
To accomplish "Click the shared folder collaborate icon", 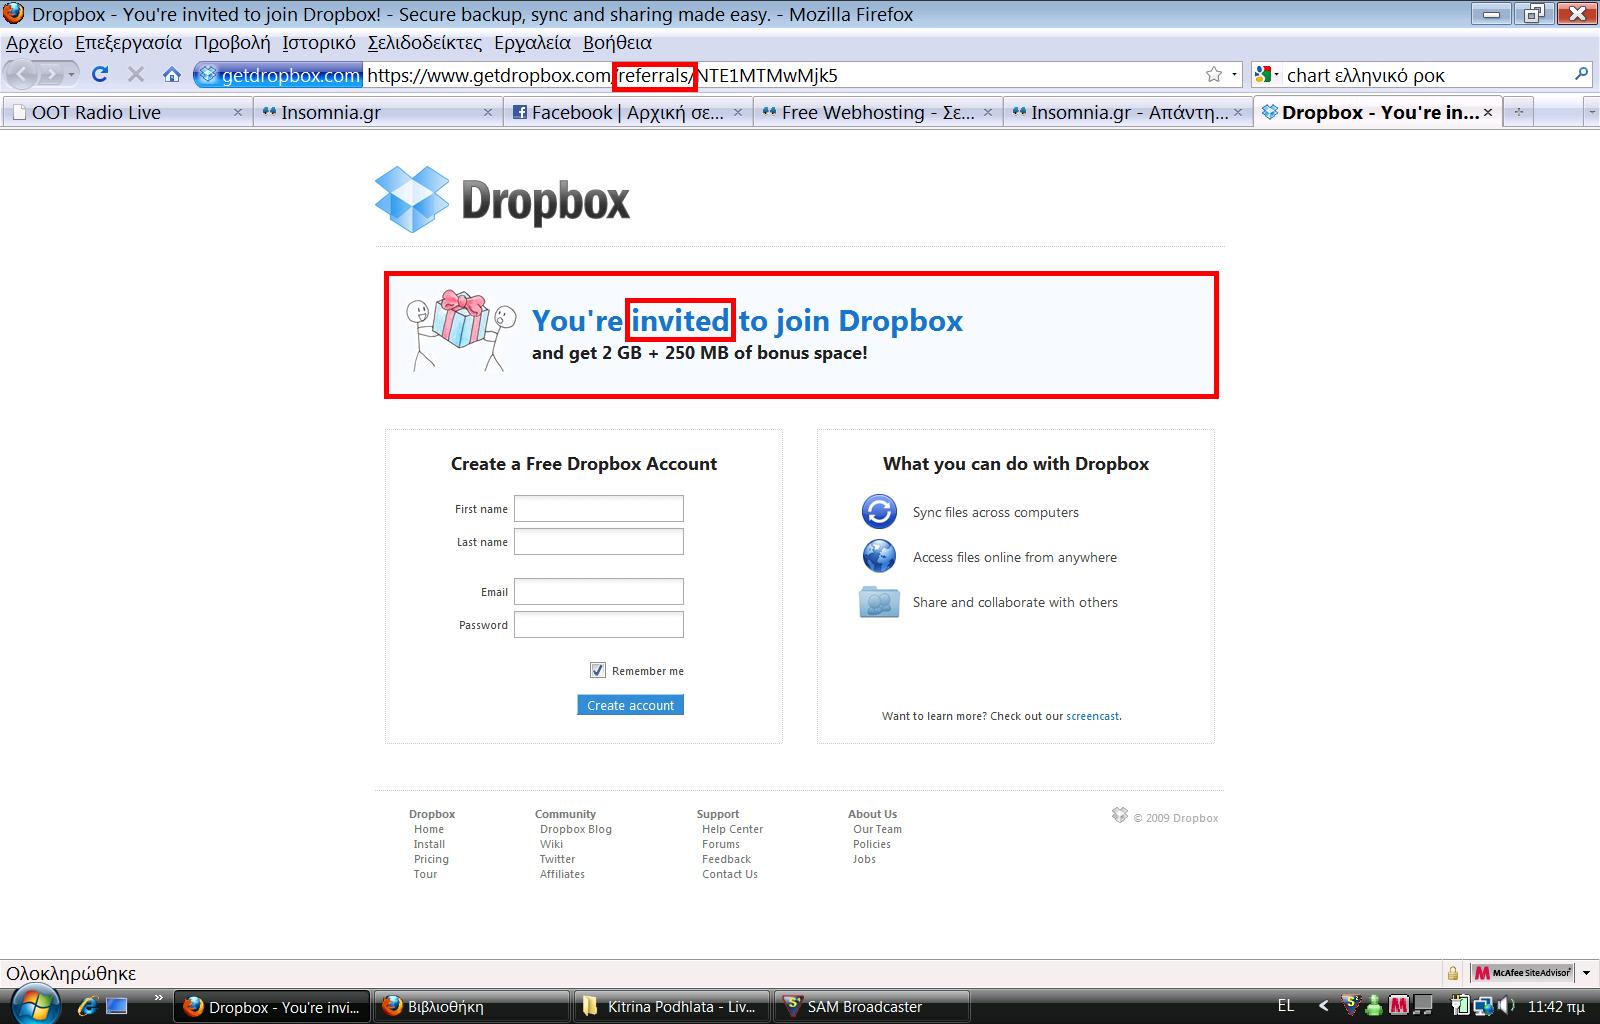I will click(879, 602).
